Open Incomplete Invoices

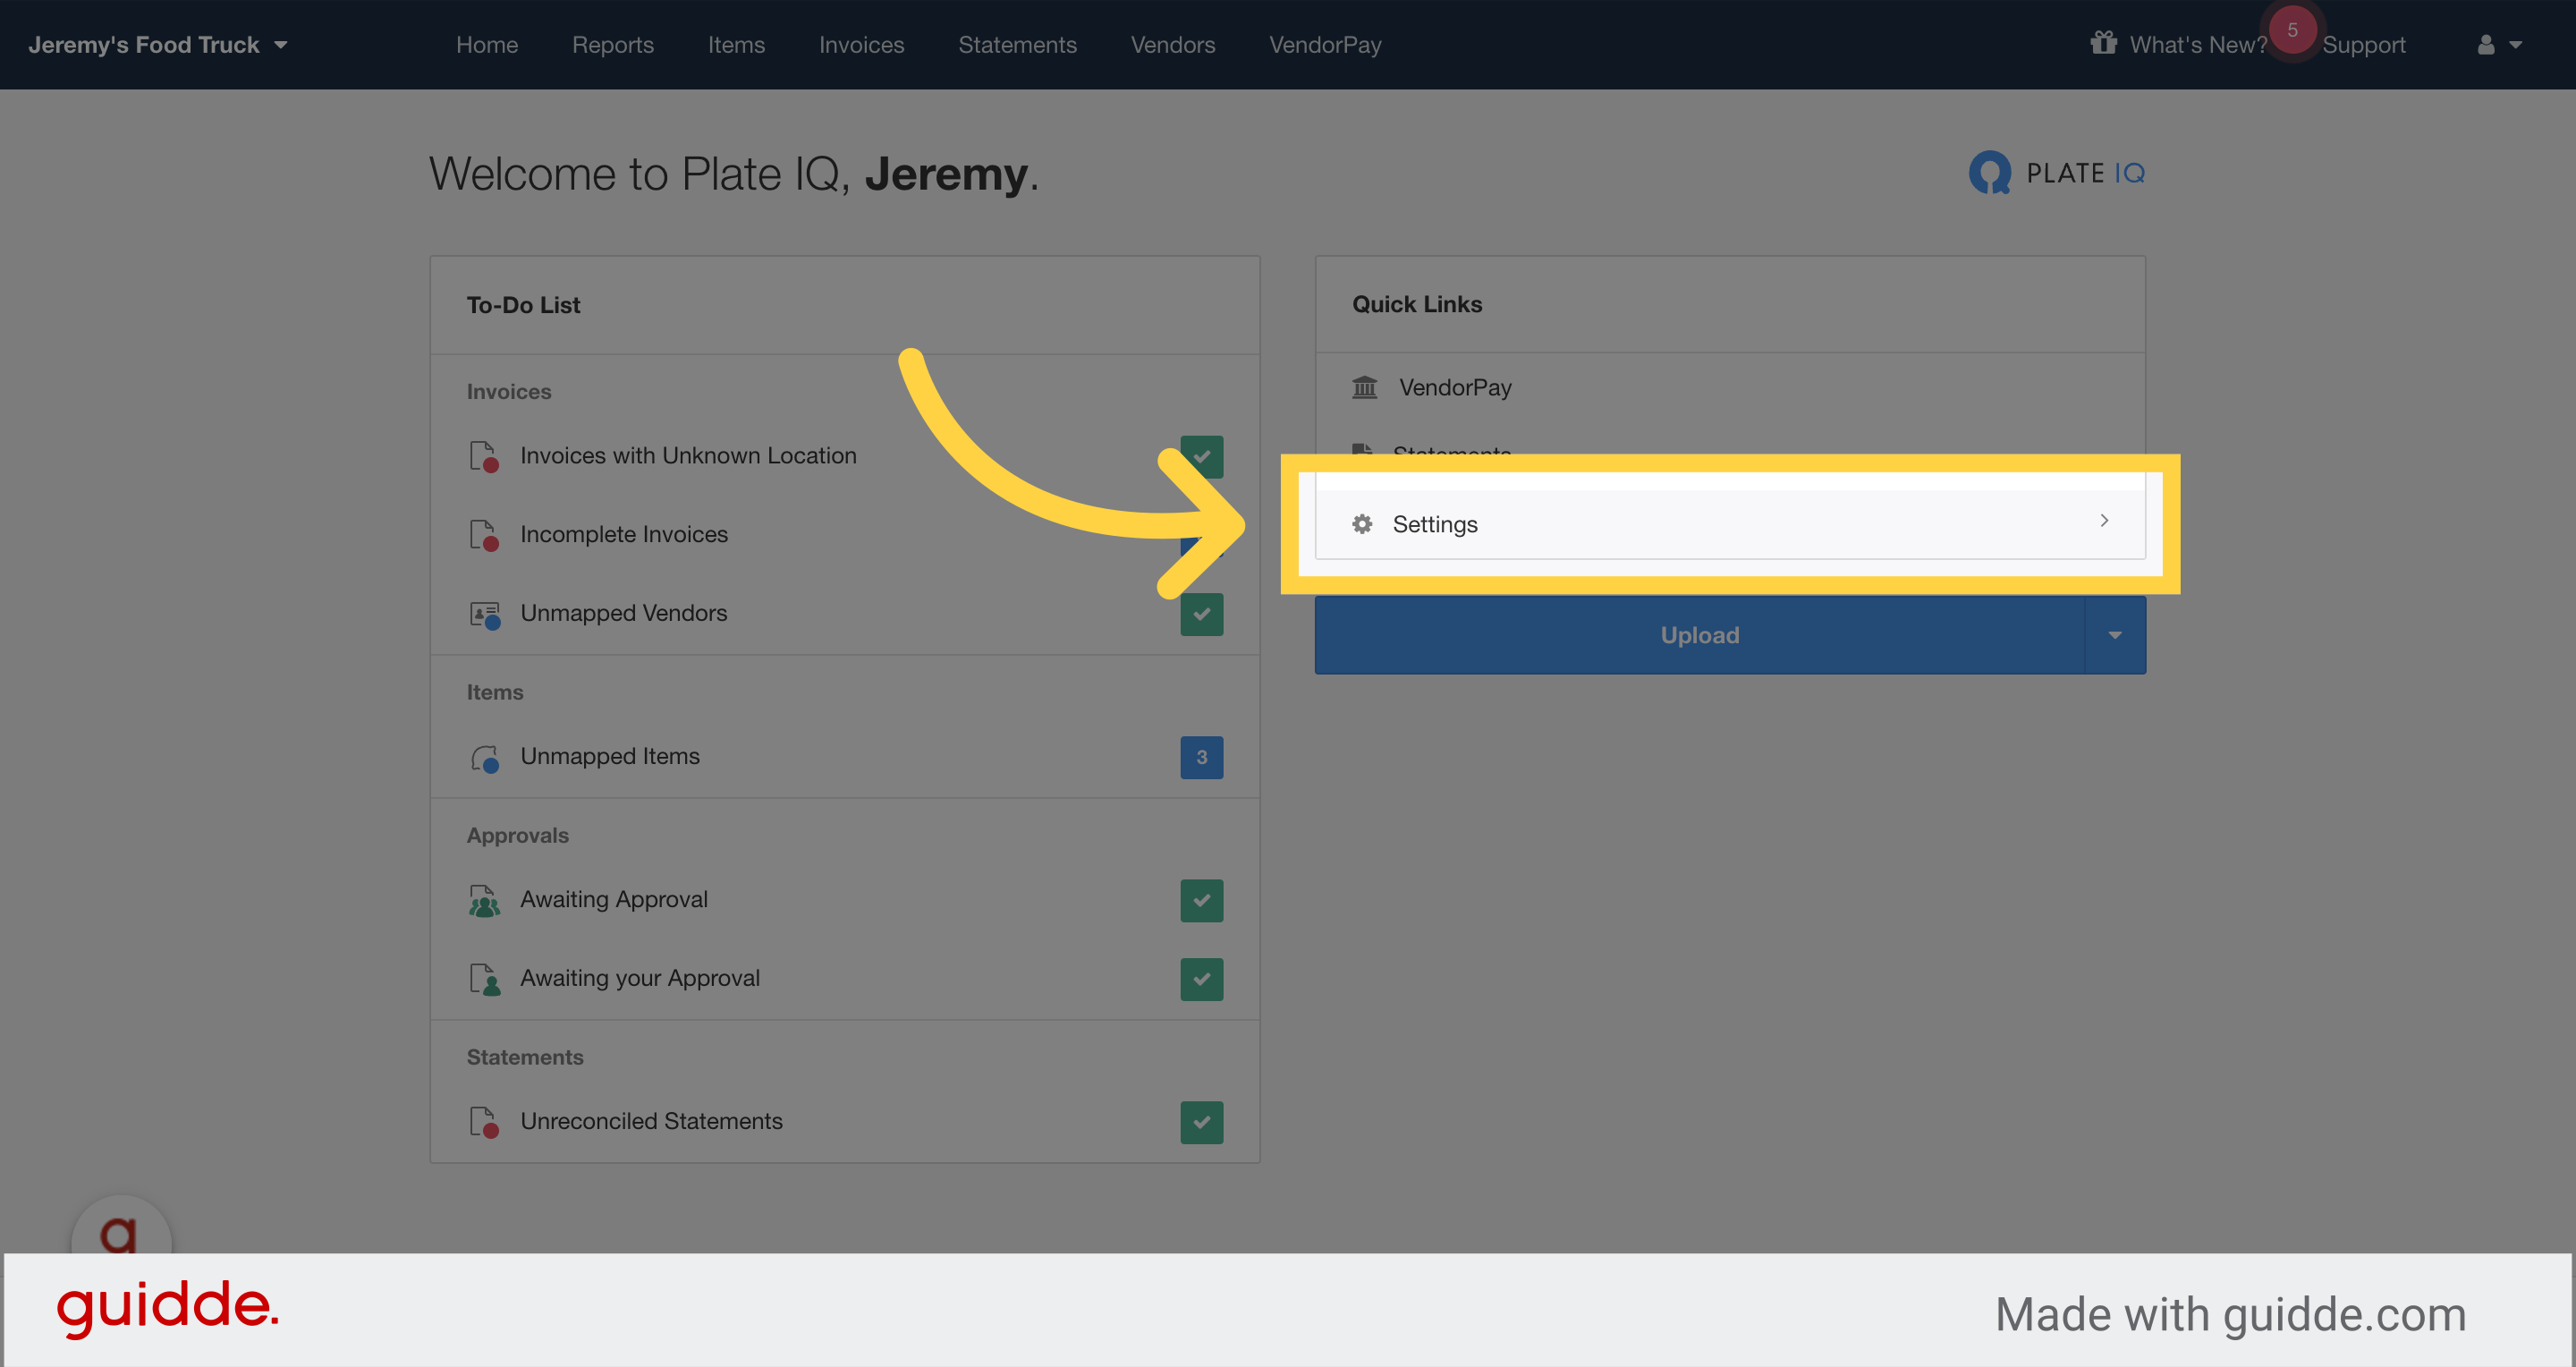pyautogui.click(x=624, y=534)
